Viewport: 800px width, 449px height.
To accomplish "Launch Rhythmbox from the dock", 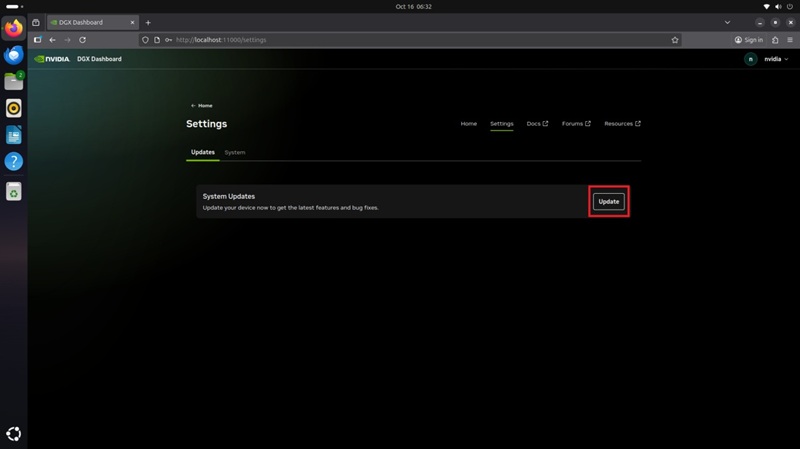I will tap(14, 108).
